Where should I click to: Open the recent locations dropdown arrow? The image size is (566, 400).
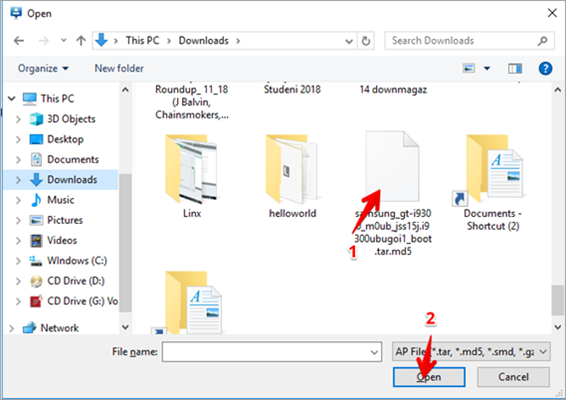click(x=64, y=40)
